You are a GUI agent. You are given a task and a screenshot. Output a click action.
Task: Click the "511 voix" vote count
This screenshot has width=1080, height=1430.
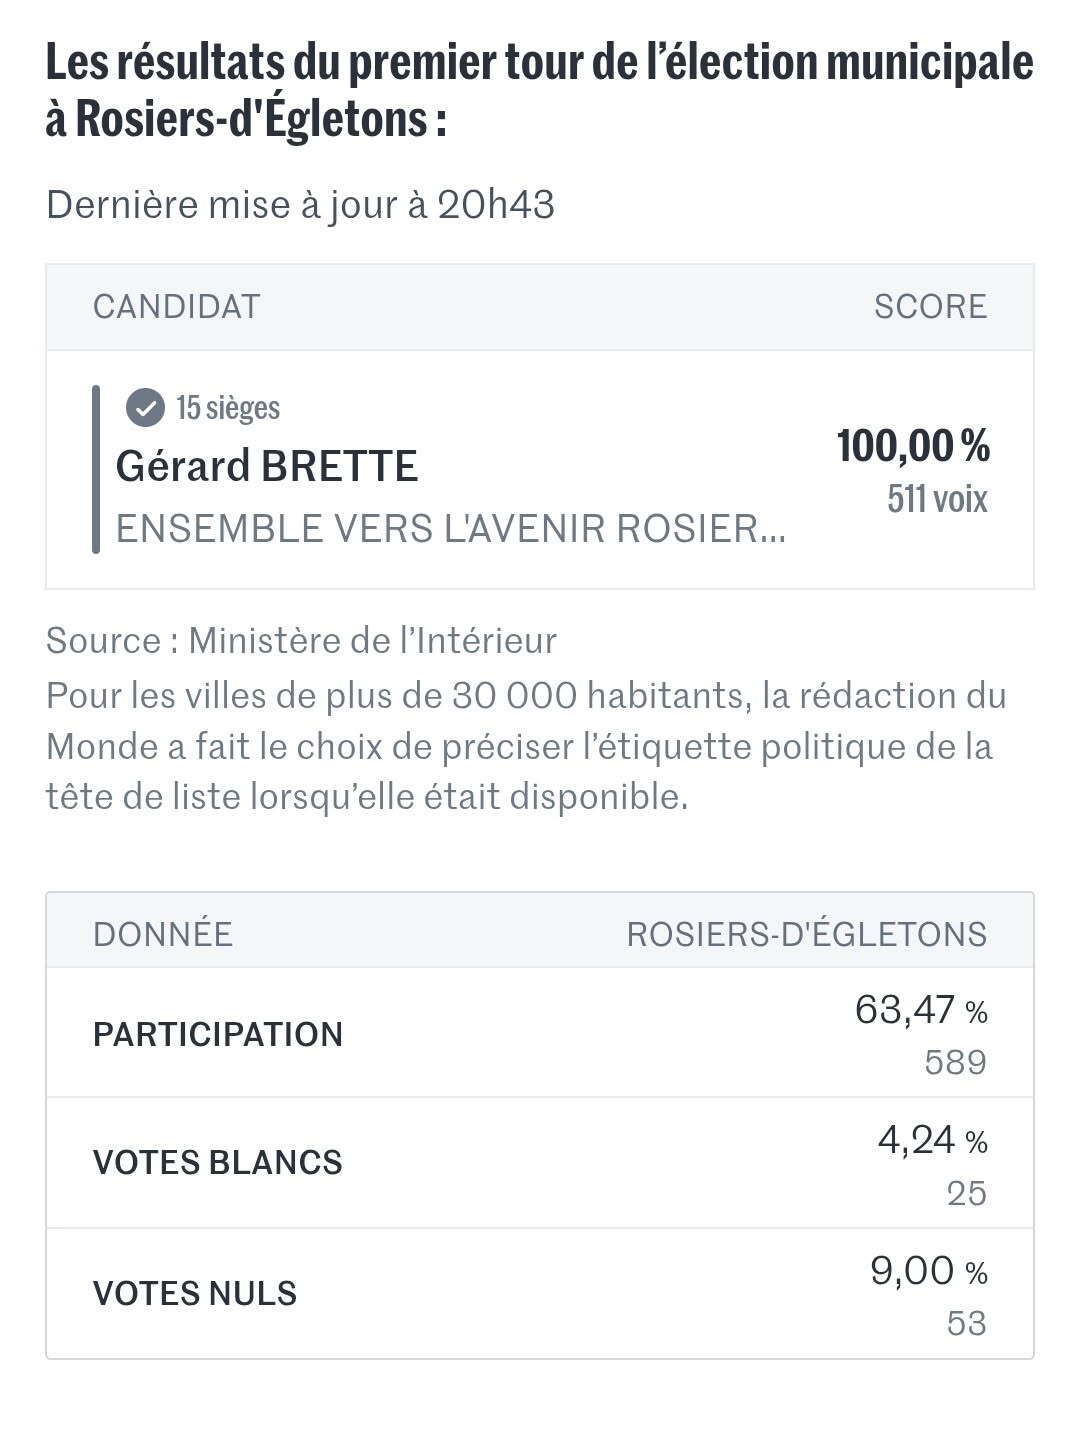point(937,498)
